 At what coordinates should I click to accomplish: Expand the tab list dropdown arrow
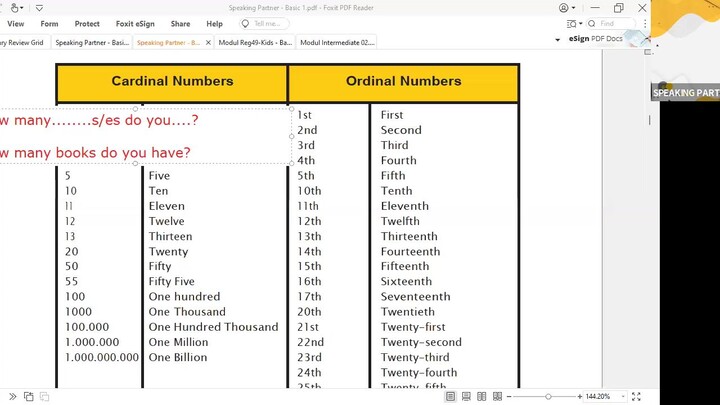click(x=557, y=41)
